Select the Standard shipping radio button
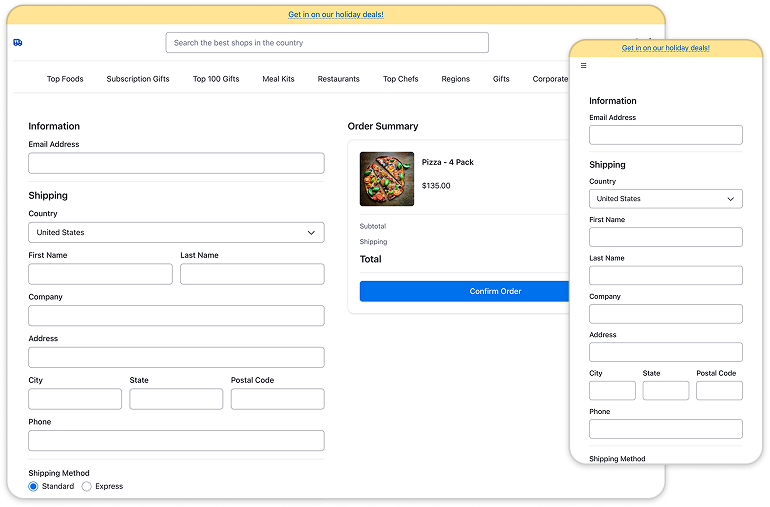 point(34,486)
